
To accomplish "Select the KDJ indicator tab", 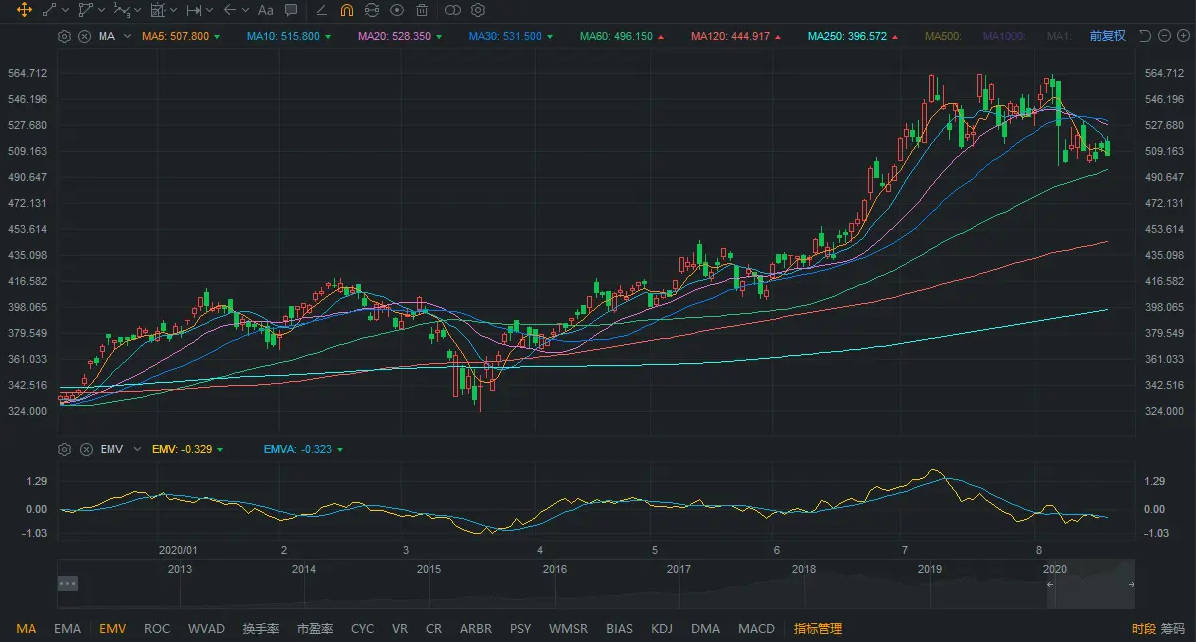I will pos(662,629).
